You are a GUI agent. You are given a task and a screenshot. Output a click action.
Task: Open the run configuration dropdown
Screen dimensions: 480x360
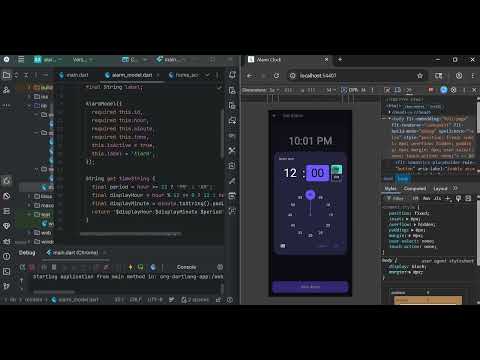coord(170,60)
